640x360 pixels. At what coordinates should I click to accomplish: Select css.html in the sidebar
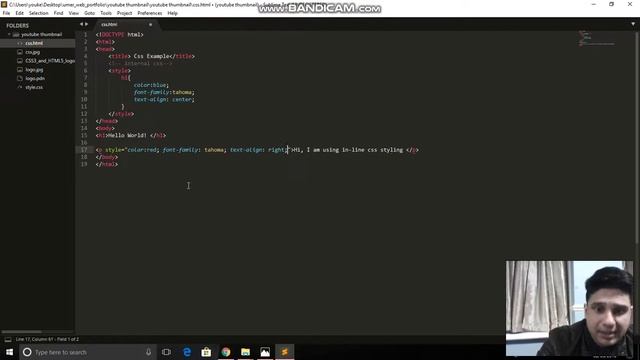click(x=34, y=43)
